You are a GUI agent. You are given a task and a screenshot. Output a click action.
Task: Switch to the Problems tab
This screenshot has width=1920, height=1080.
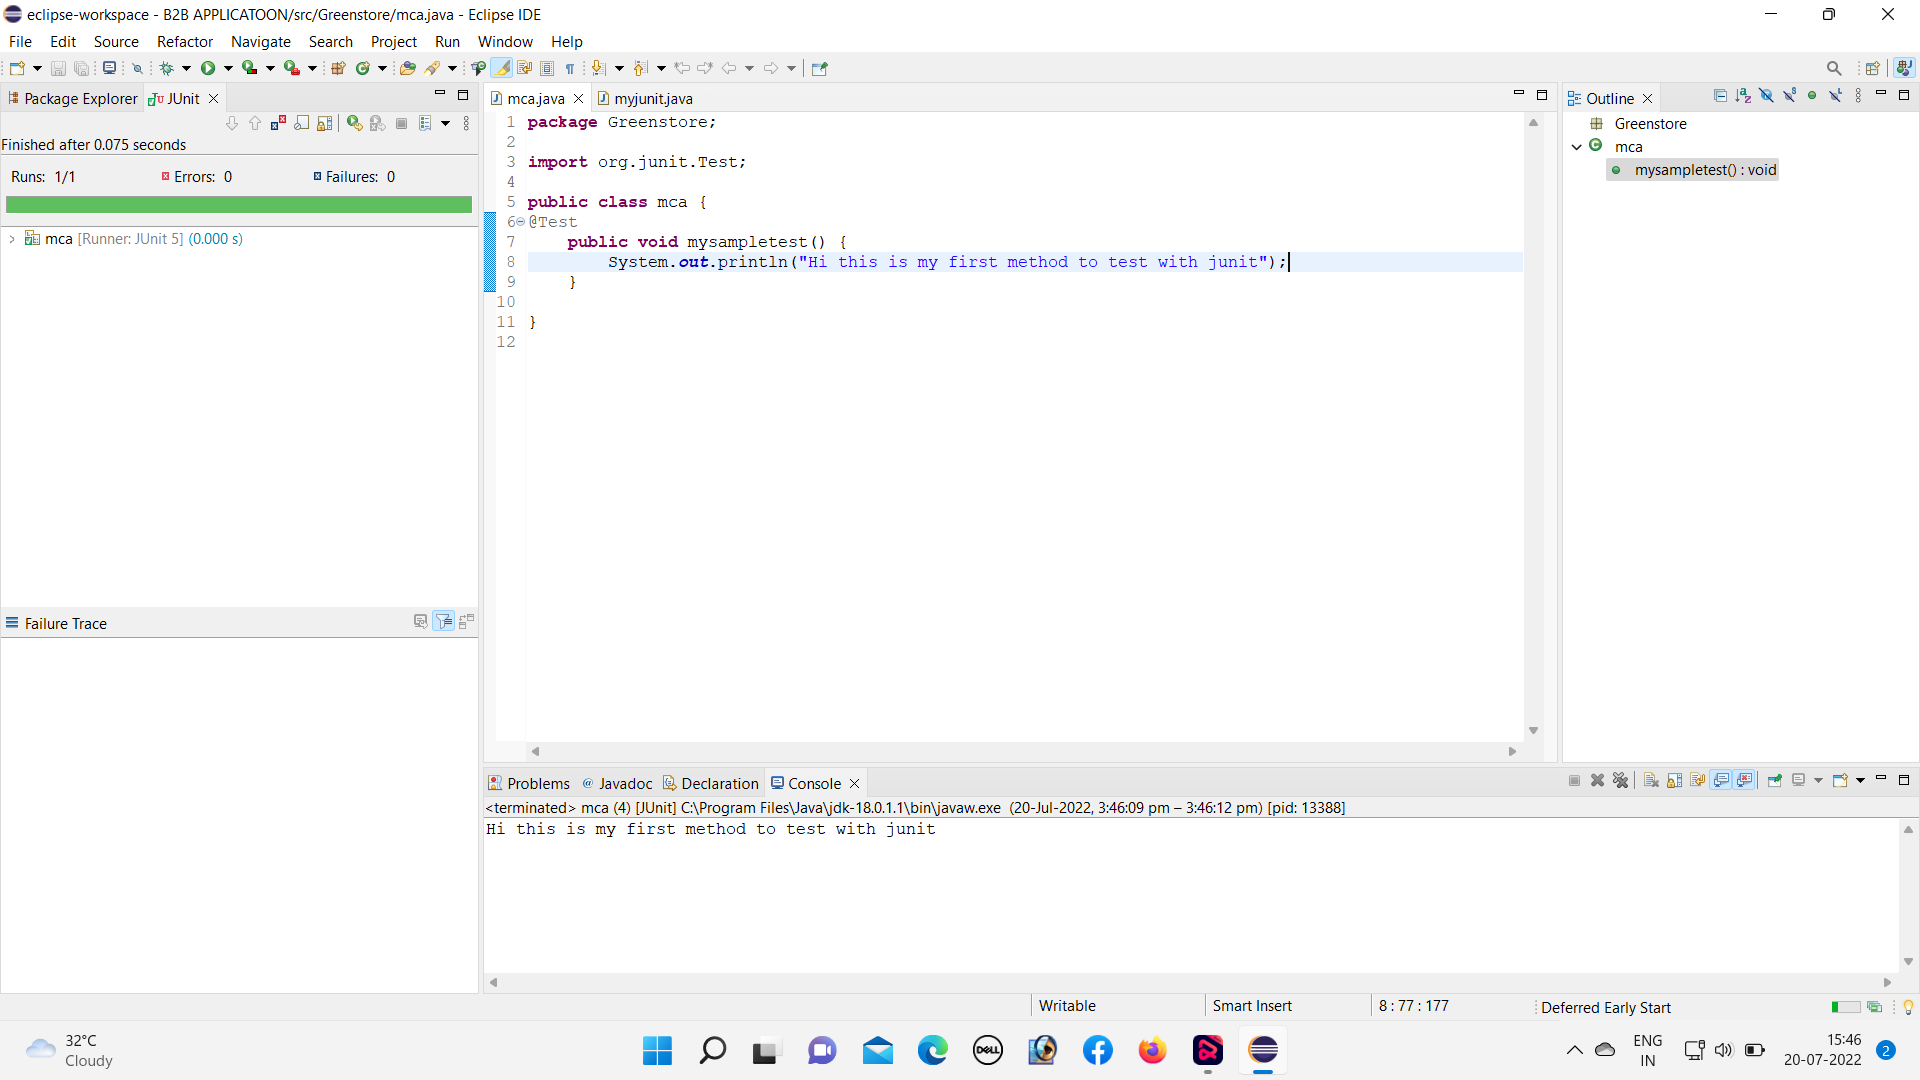pyautogui.click(x=529, y=783)
